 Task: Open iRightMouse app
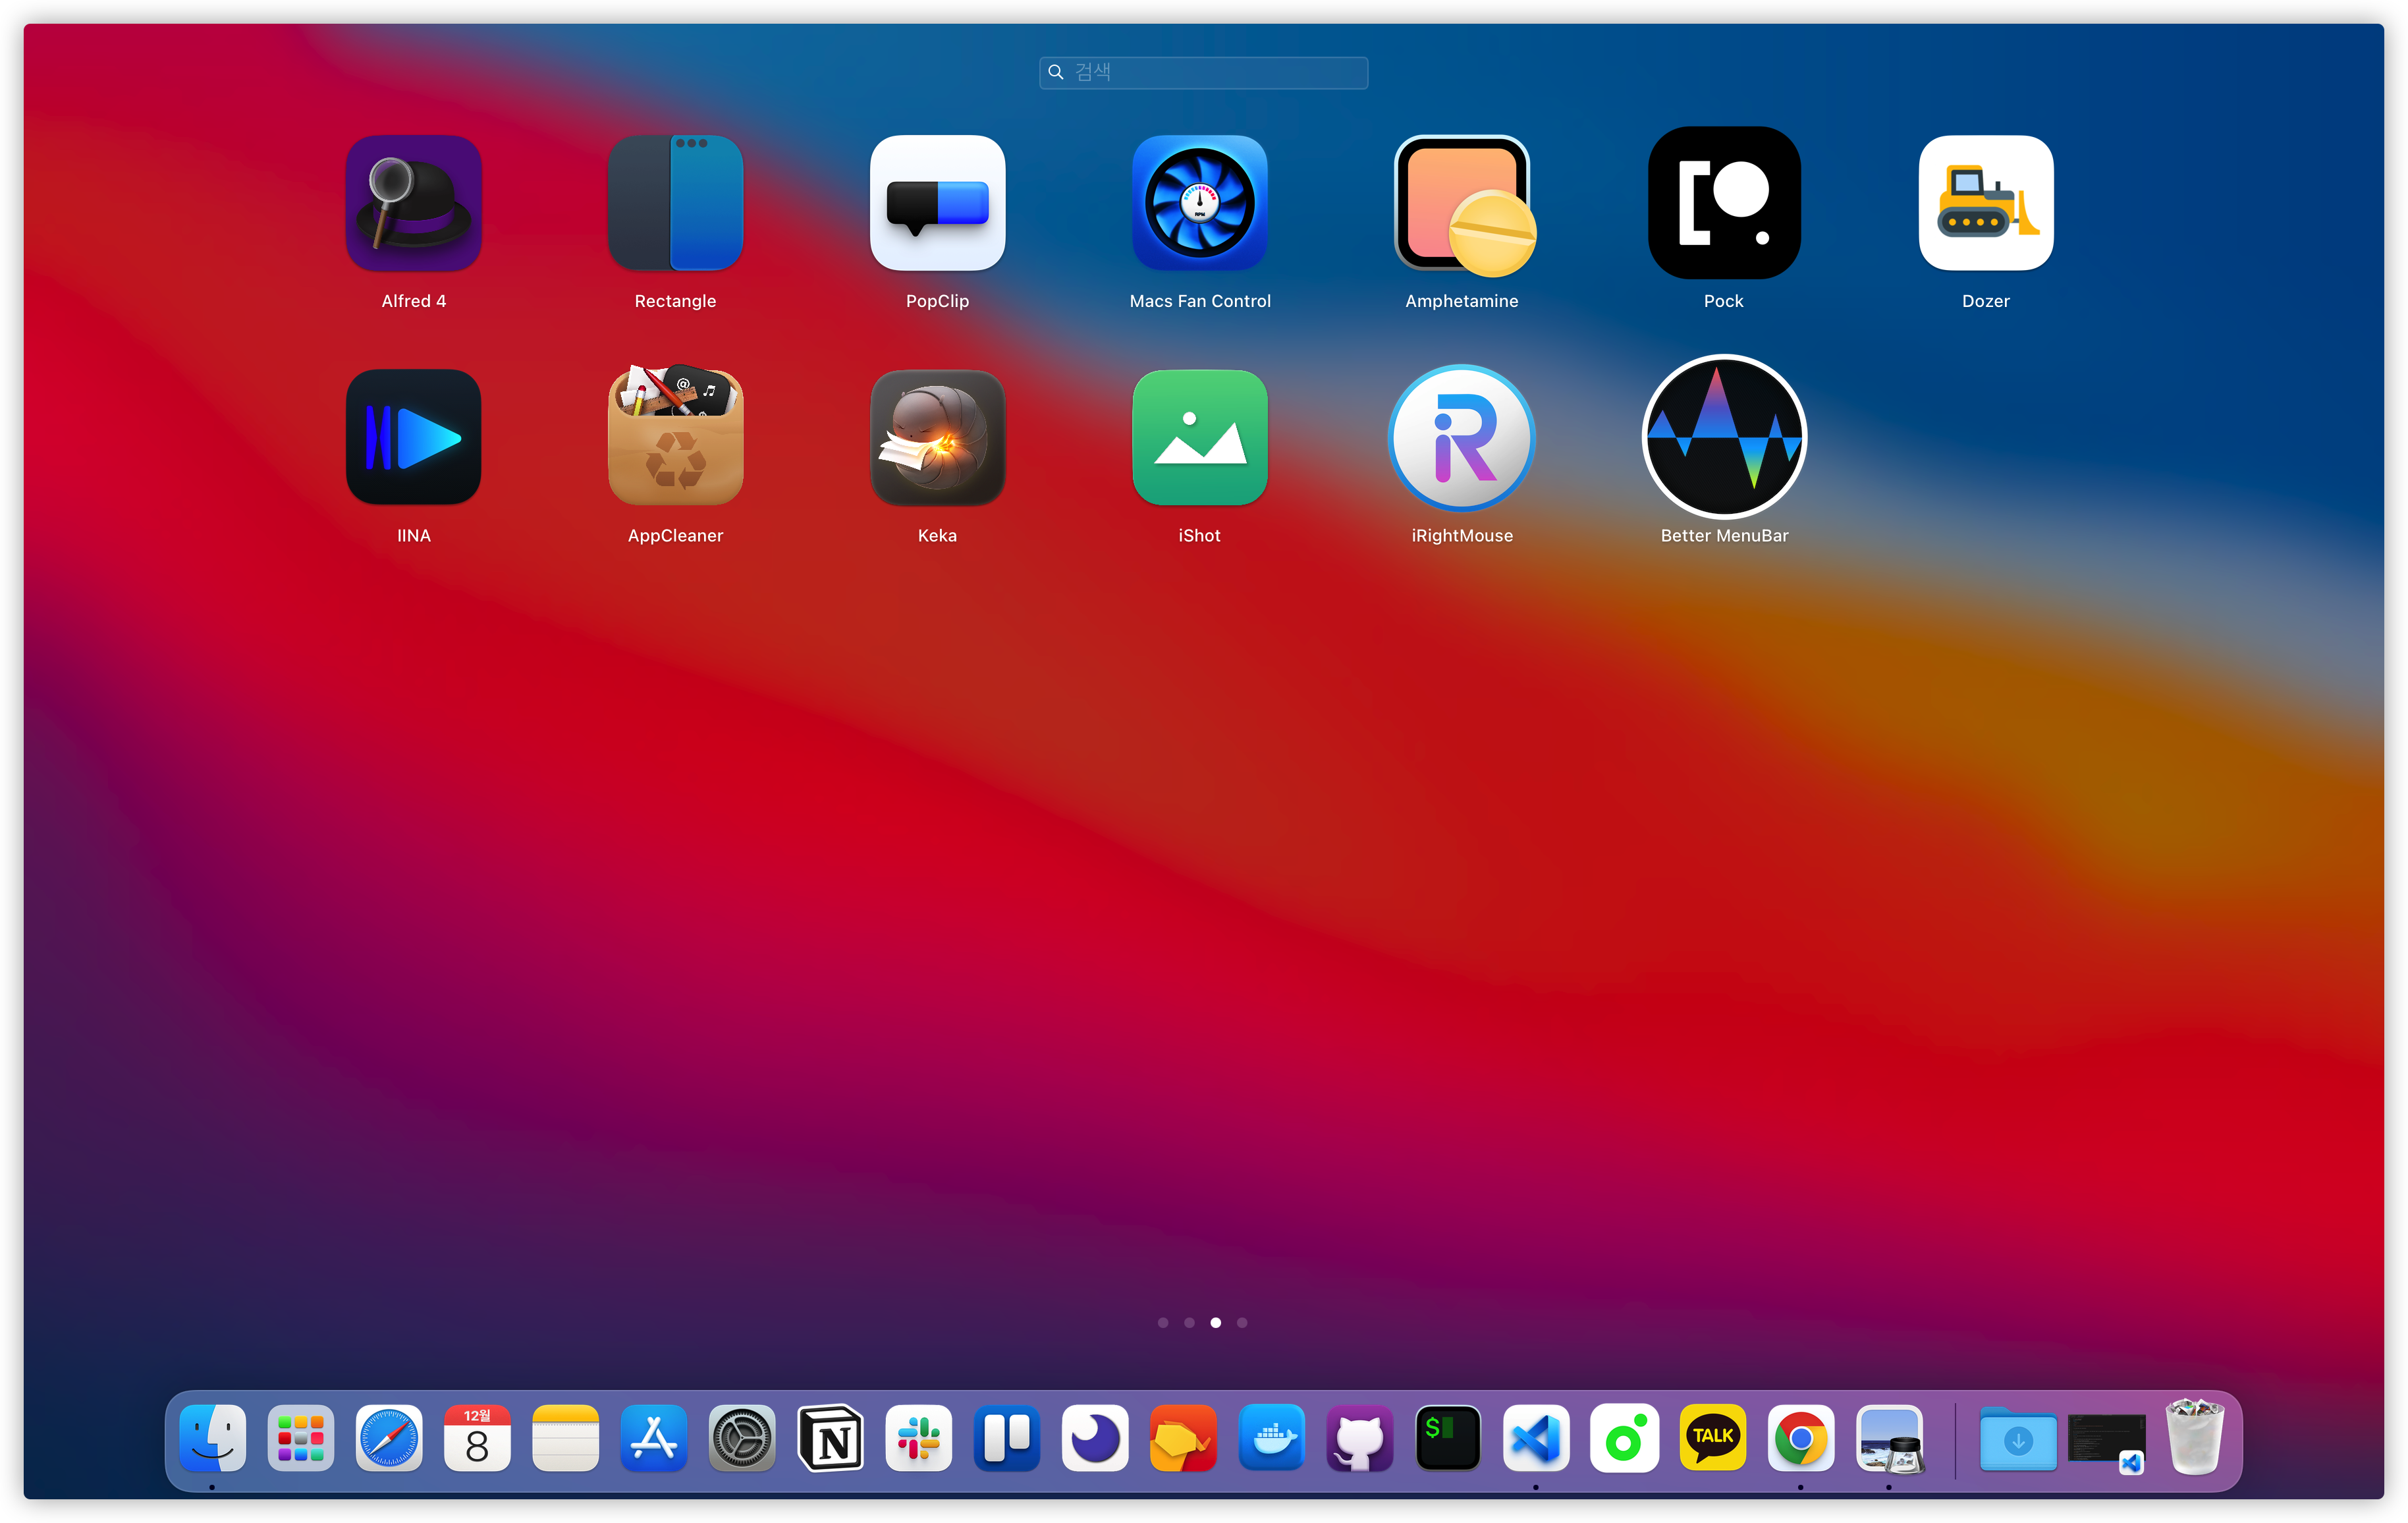pos(1461,437)
